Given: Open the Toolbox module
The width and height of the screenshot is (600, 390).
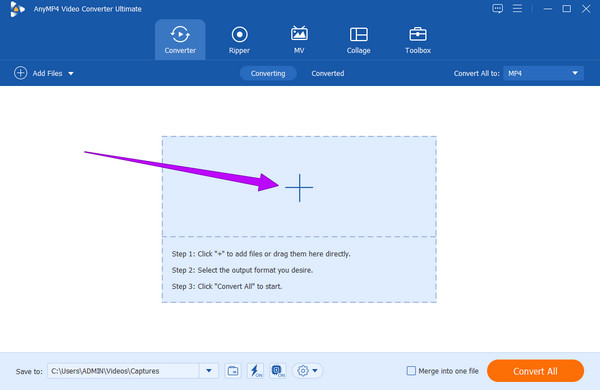Looking at the screenshot, I should (x=418, y=40).
